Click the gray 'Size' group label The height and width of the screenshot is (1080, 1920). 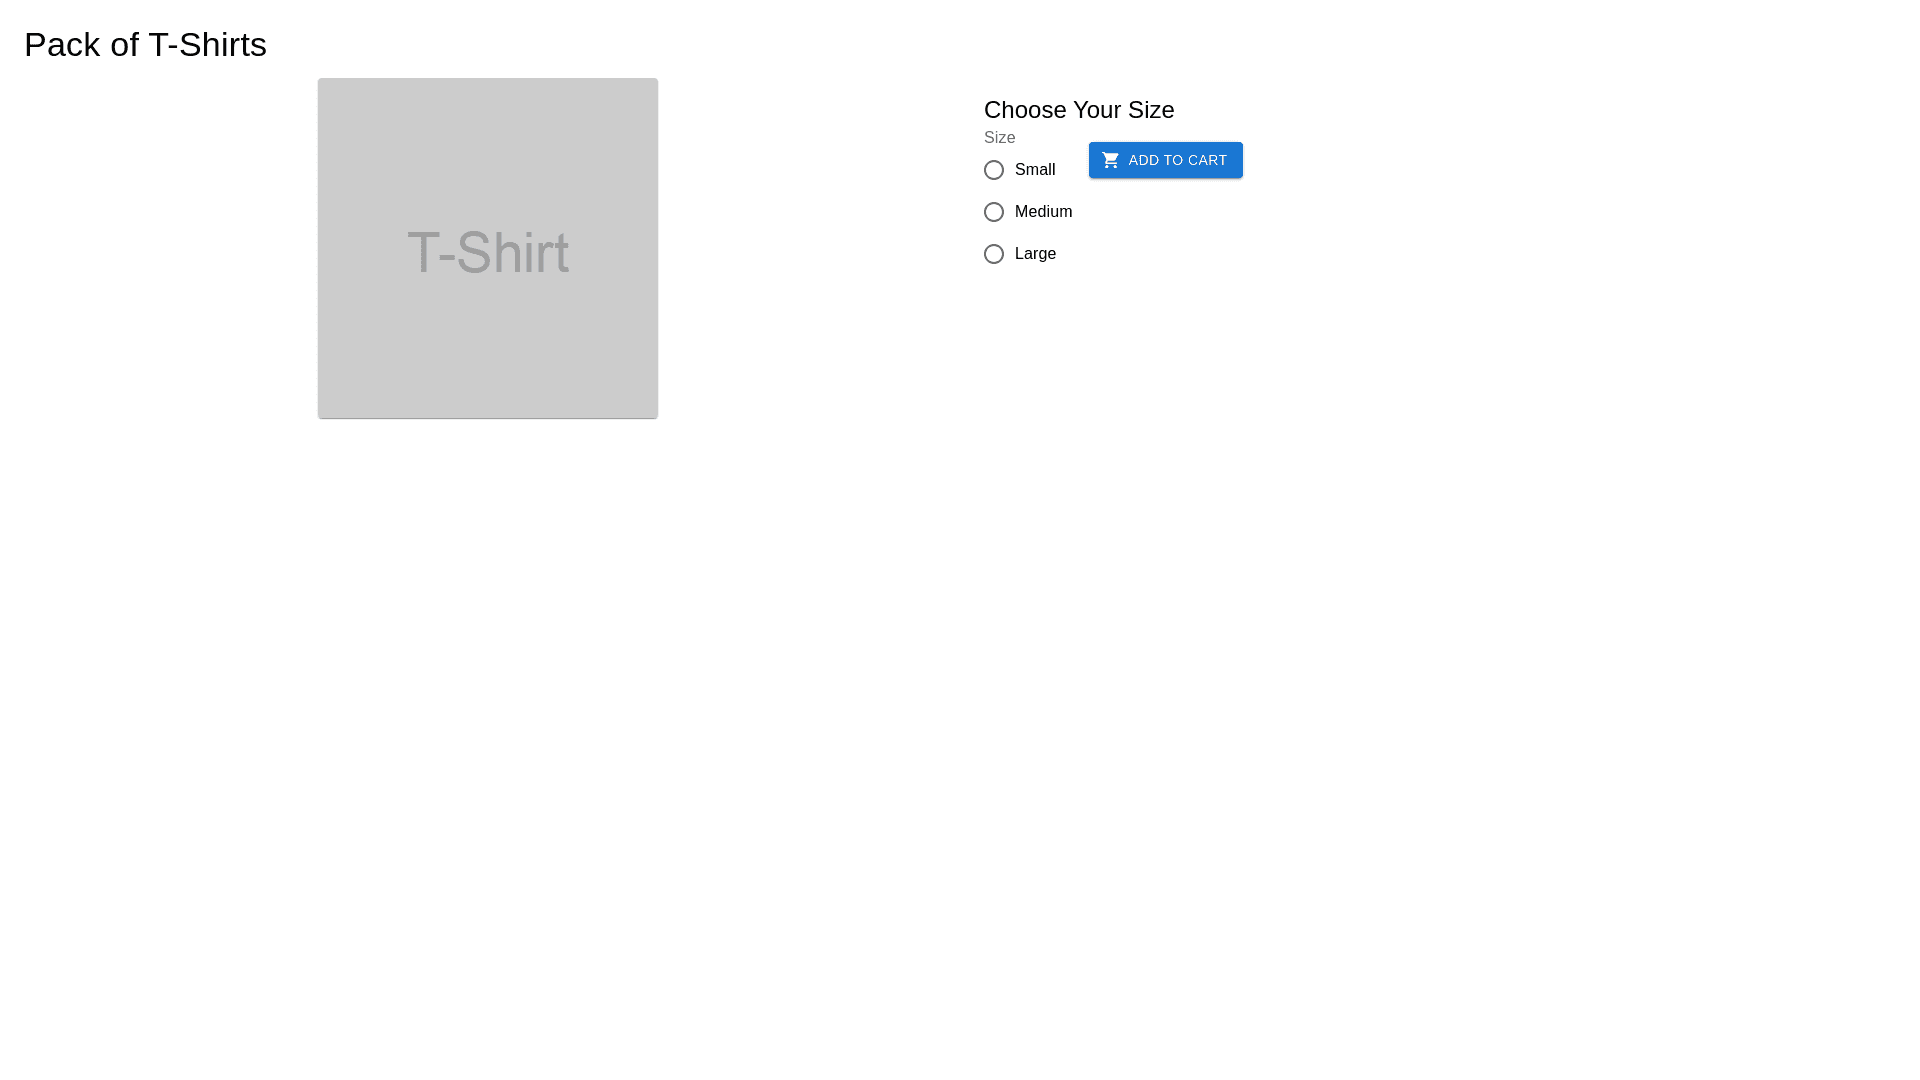point(1000,138)
